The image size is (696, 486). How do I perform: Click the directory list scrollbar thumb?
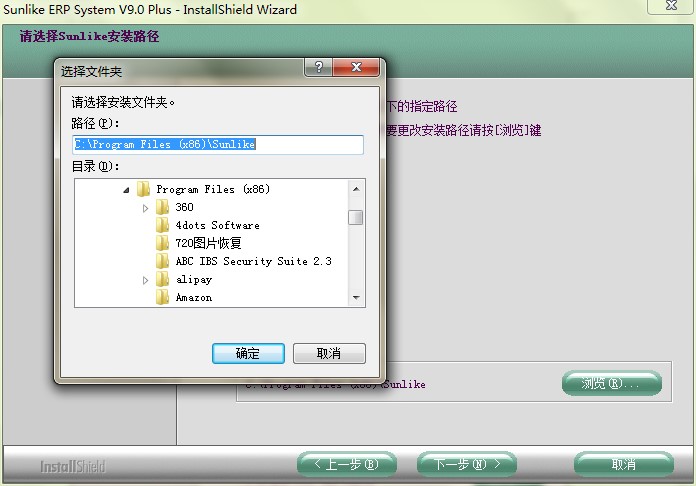(x=356, y=217)
